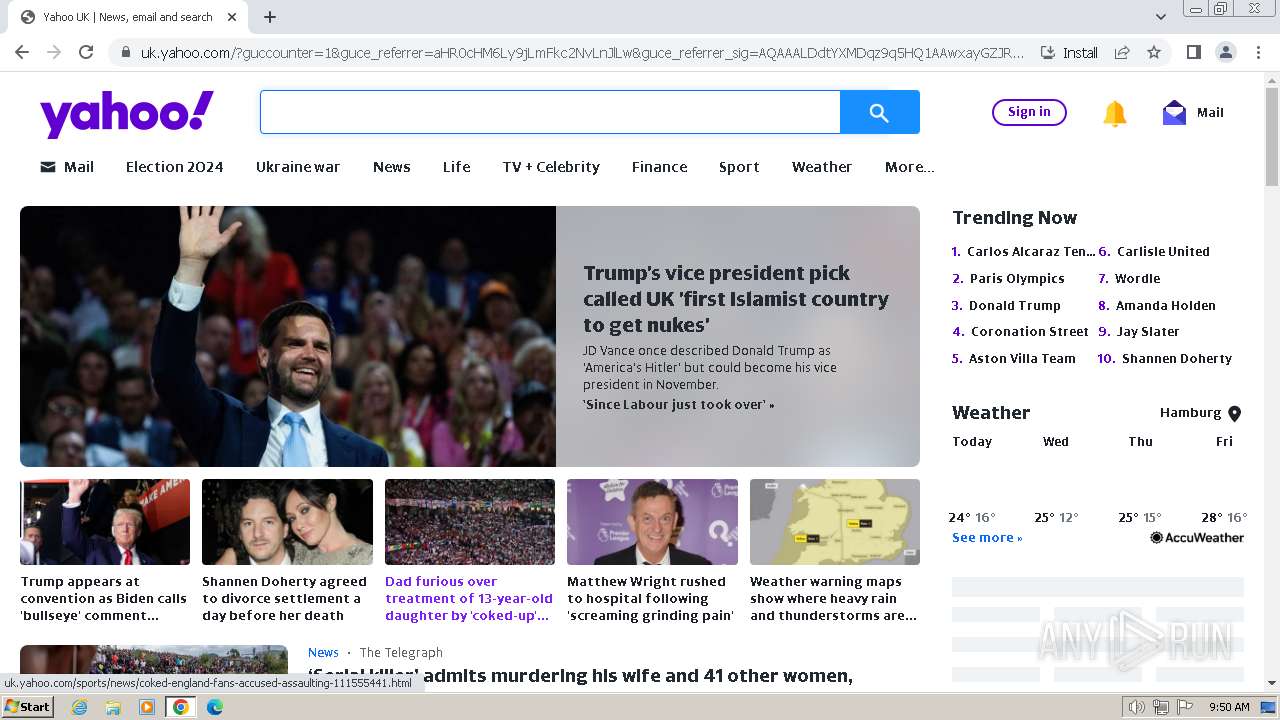This screenshot has width=1280, height=720.
Task: Click the Start button
Action: 27,707
